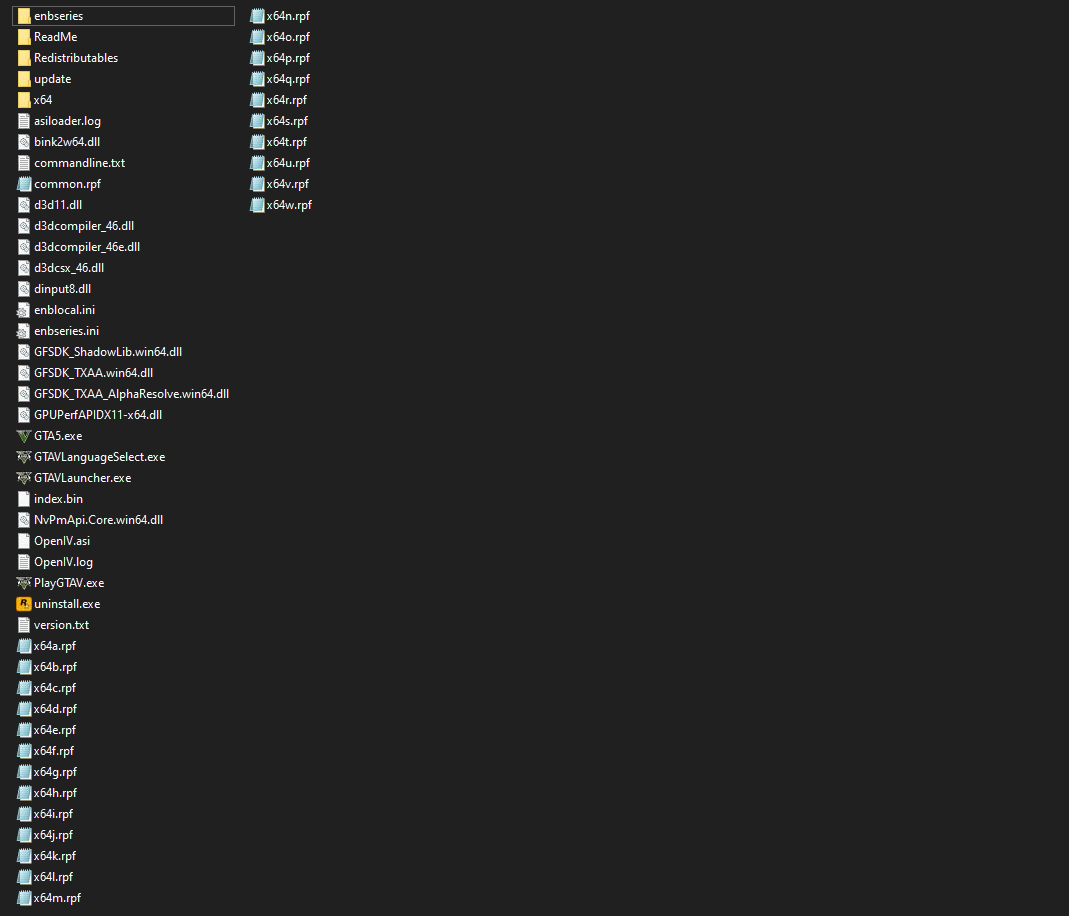This screenshot has width=1069, height=916.
Task: Select the enblocal.ini settings file icon
Action: [x=24, y=310]
